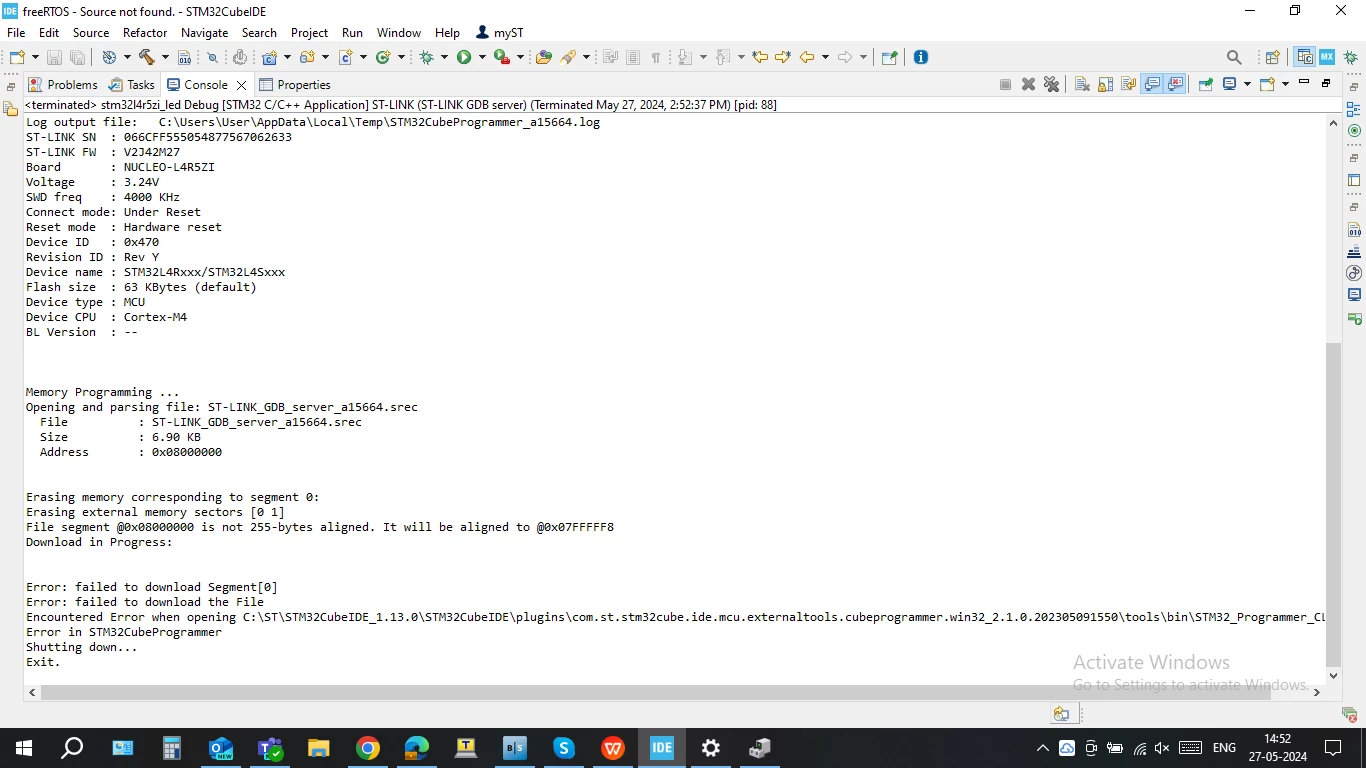Click Remove Launch icon in console toolbar
Image resolution: width=1366 pixels, height=768 pixels.
(1028, 85)
